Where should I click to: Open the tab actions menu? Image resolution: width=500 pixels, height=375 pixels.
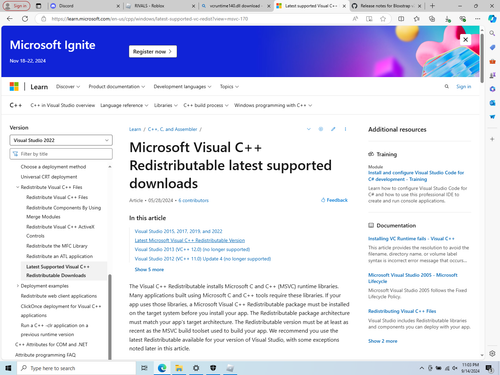[39, 6]
